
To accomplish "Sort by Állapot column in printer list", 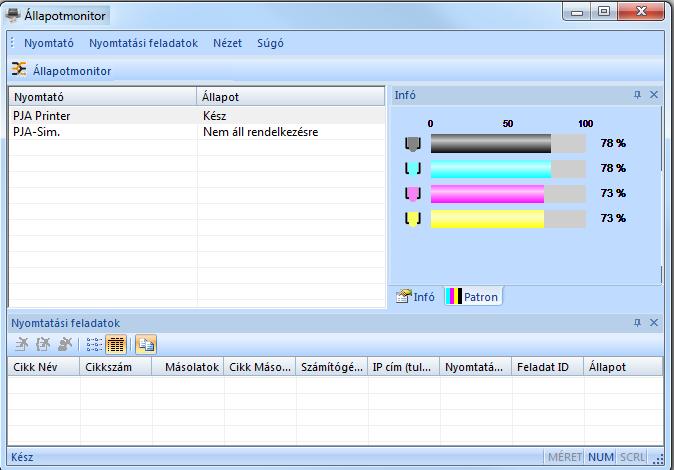I will click(291, 97).
